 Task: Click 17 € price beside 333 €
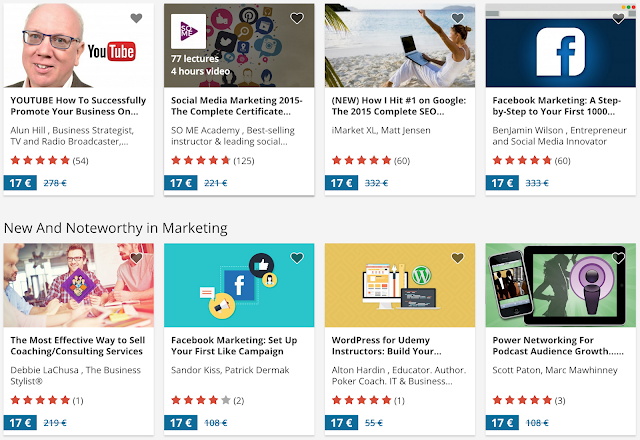(502, 183)
